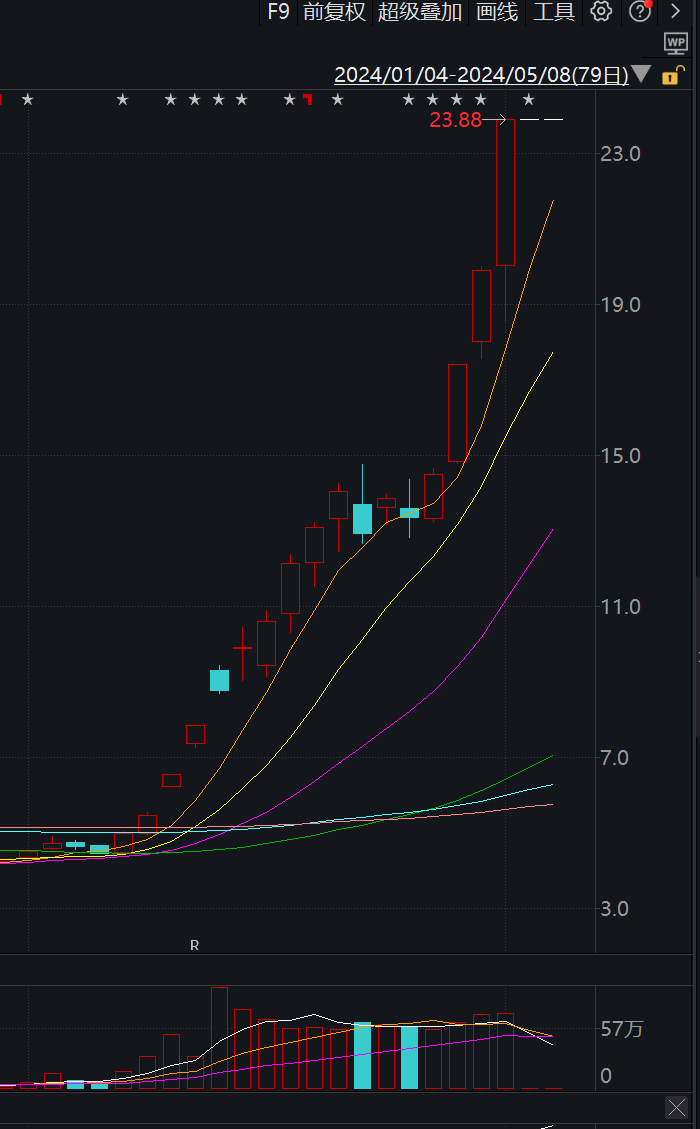Close indicator pane with X icon
The width and height of the screenshot is (700, 1129).
point(676,1107)
